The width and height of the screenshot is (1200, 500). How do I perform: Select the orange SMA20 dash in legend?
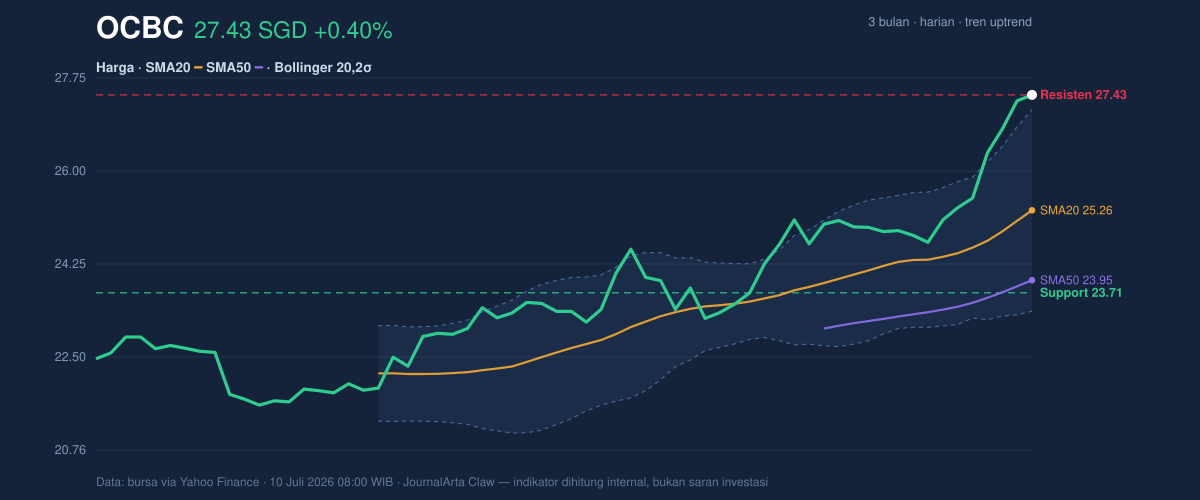(x=198, y=68)
